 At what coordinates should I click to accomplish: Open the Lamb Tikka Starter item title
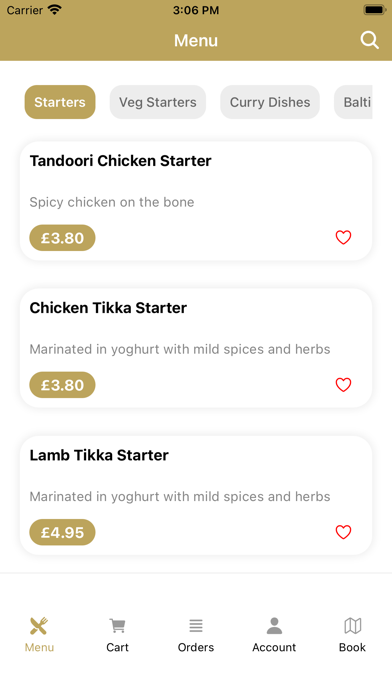tap(99, 455)
